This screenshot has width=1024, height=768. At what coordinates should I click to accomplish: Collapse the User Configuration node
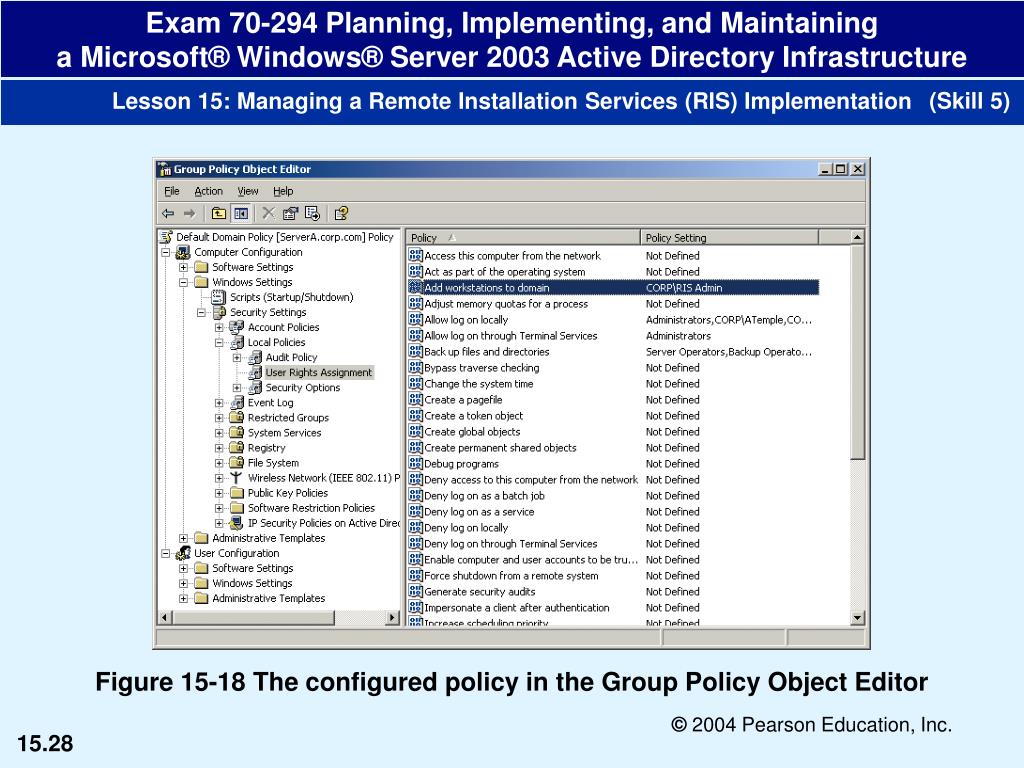[166, 554]
